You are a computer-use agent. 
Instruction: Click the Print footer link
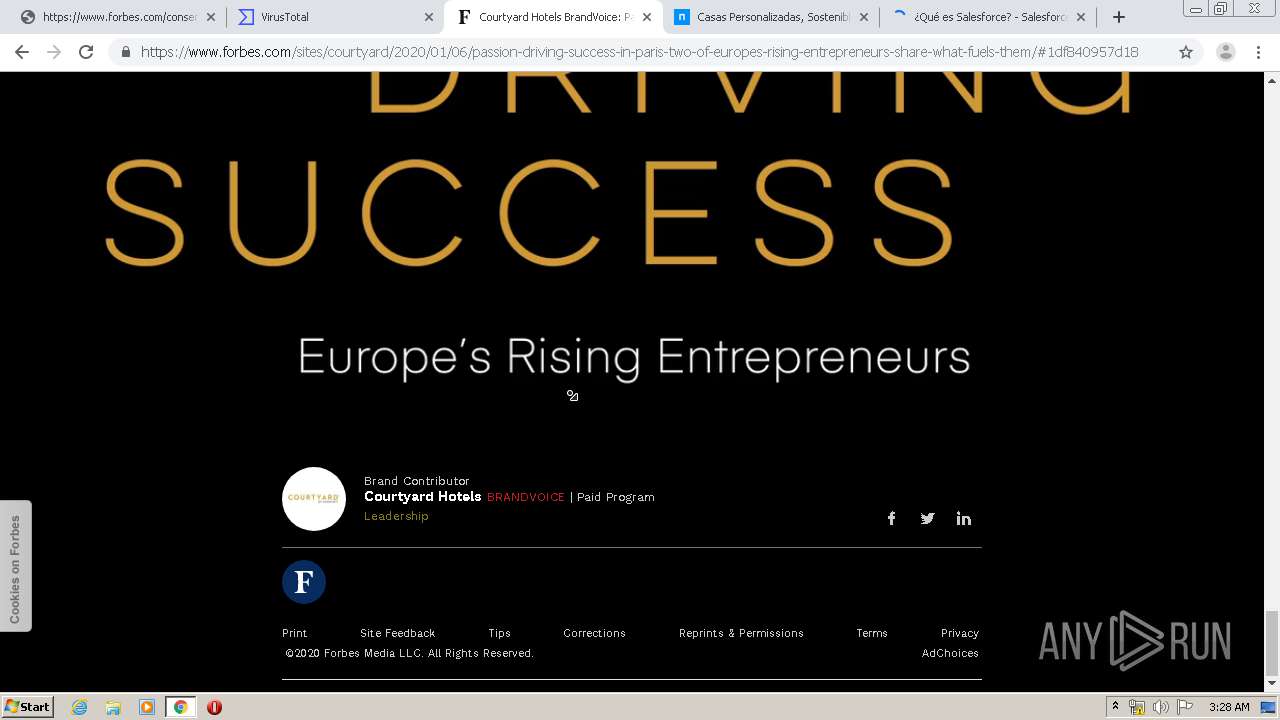pos(294,633)
